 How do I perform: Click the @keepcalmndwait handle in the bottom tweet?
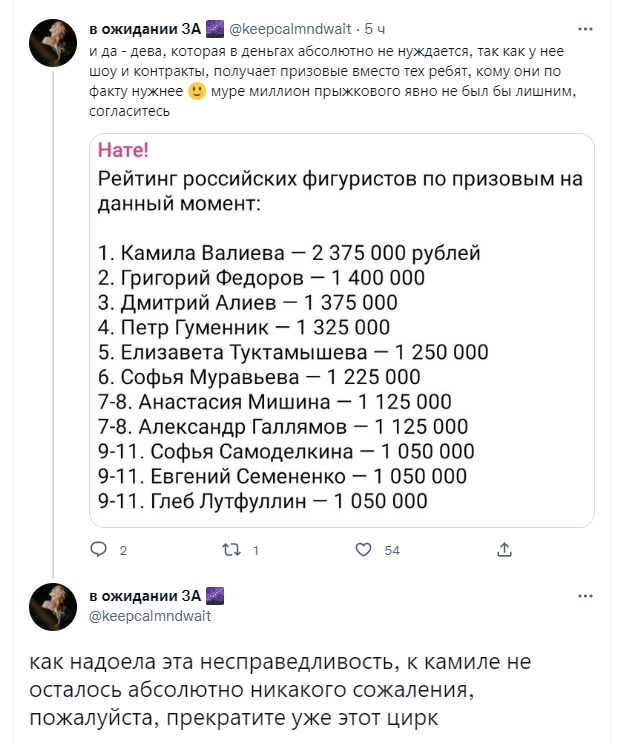[x=150, y=616]
